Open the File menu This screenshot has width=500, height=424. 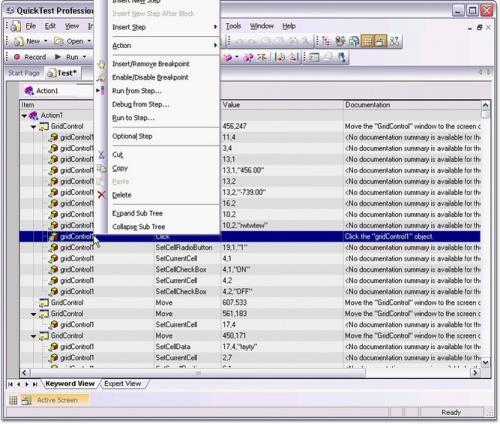31,26
